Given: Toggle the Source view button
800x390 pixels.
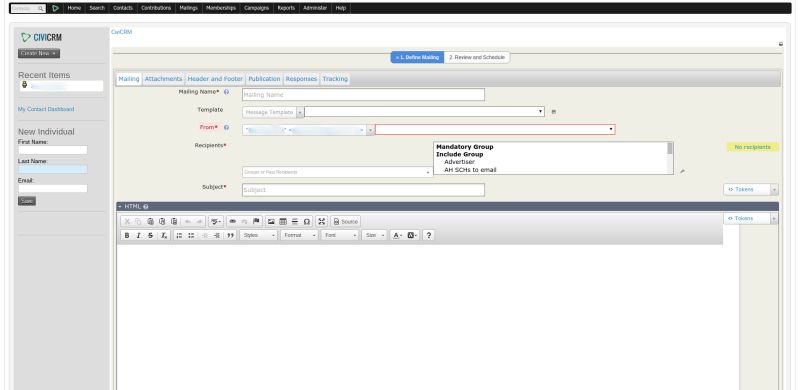Looking at the screenshot, I should pos(345,222).
